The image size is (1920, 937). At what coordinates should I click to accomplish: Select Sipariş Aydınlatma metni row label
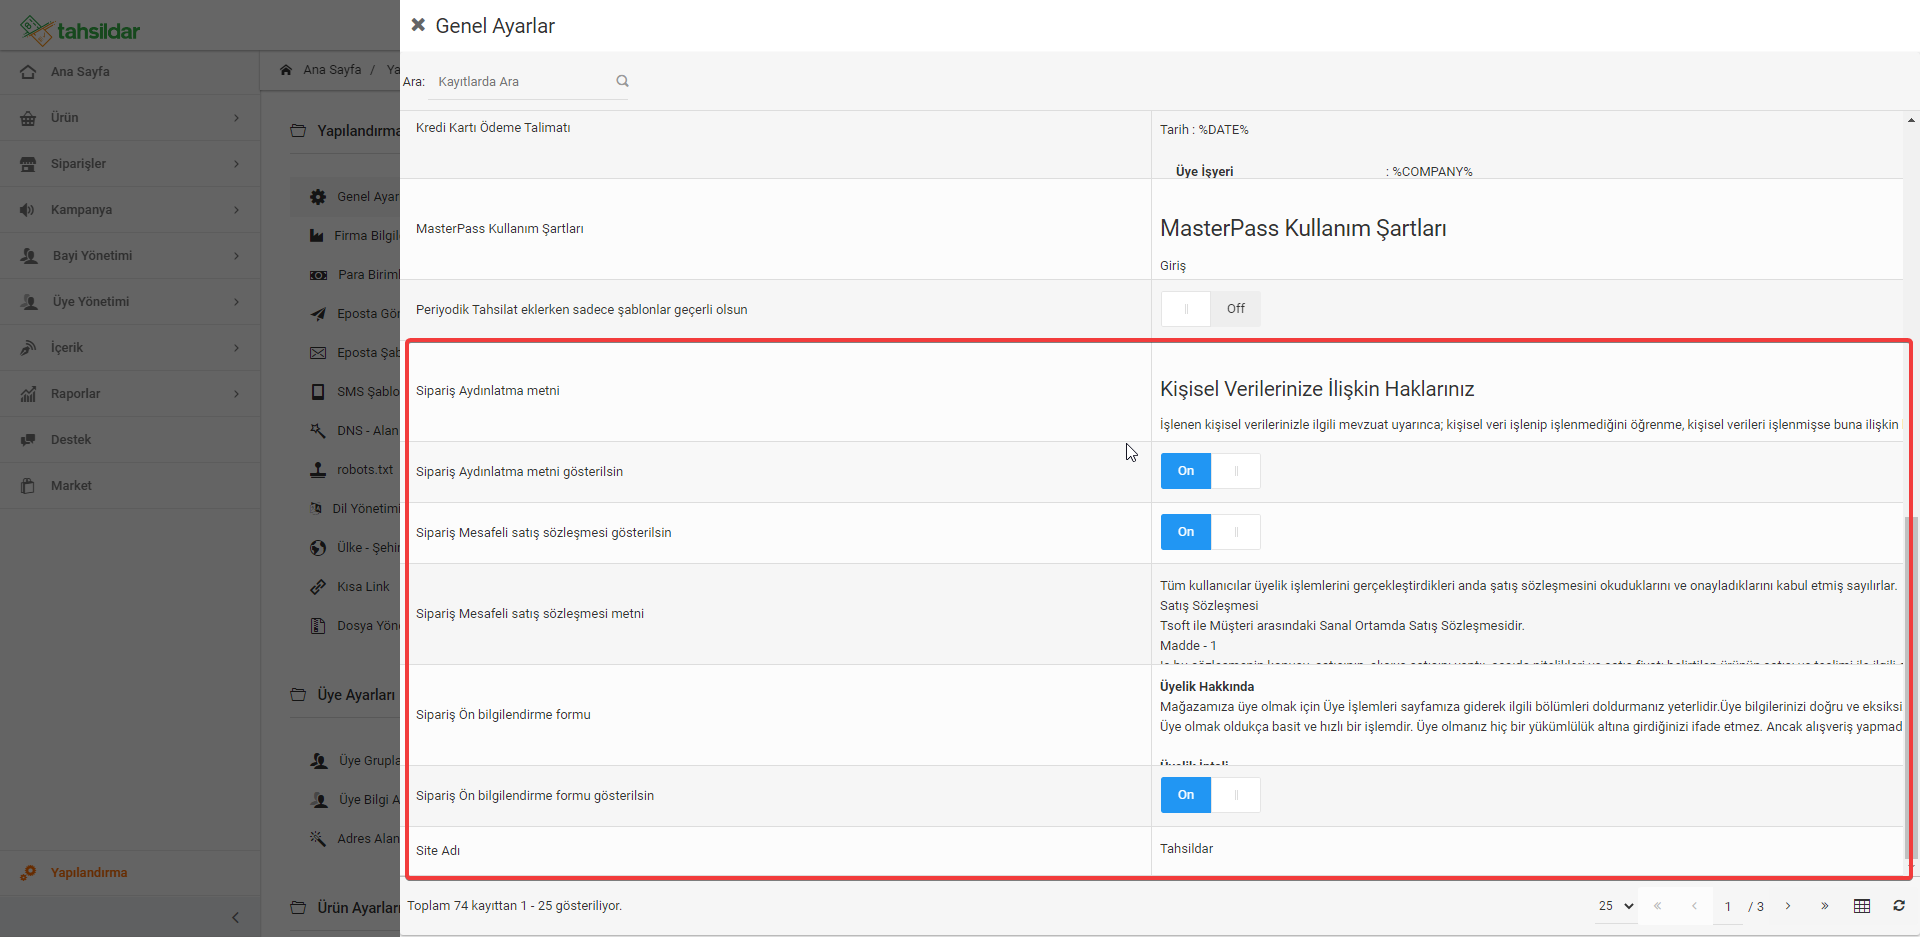[x=488, y=391]
